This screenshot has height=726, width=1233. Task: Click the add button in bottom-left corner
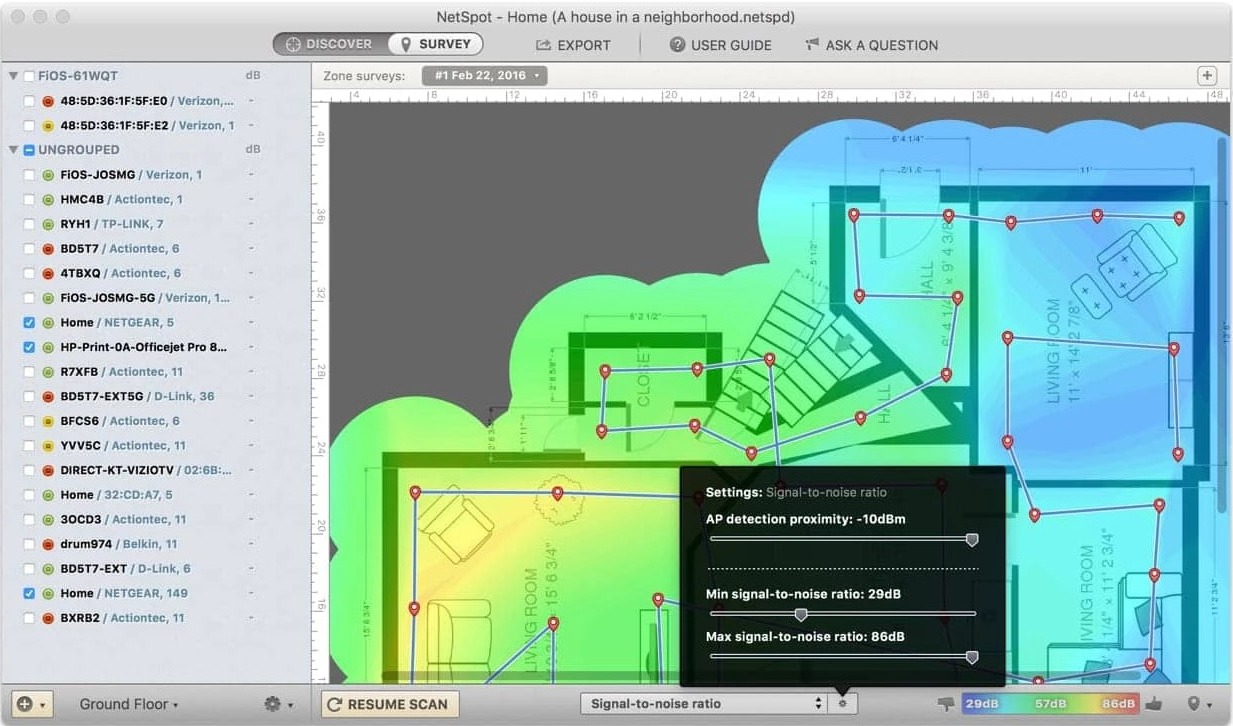[31, 704]
